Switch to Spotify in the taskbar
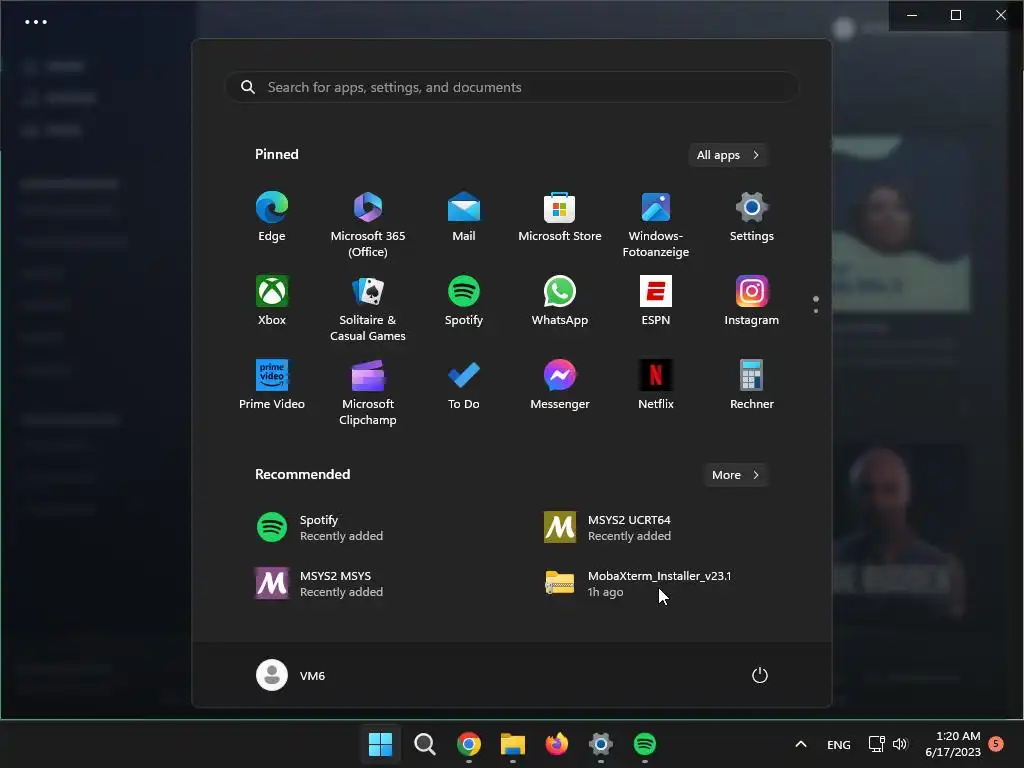1024x768 pixels. (645, 744)
